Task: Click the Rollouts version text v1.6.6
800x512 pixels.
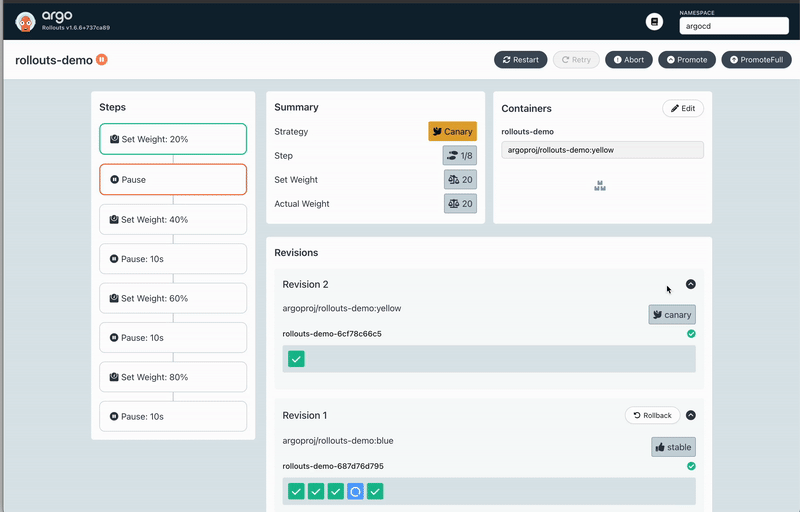Action: 76,28
